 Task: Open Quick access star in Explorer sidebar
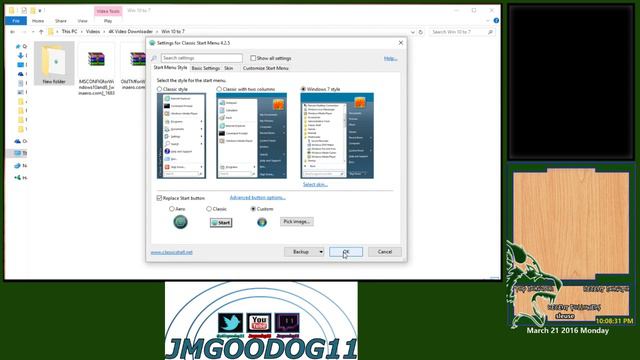(x=18, y=47)
